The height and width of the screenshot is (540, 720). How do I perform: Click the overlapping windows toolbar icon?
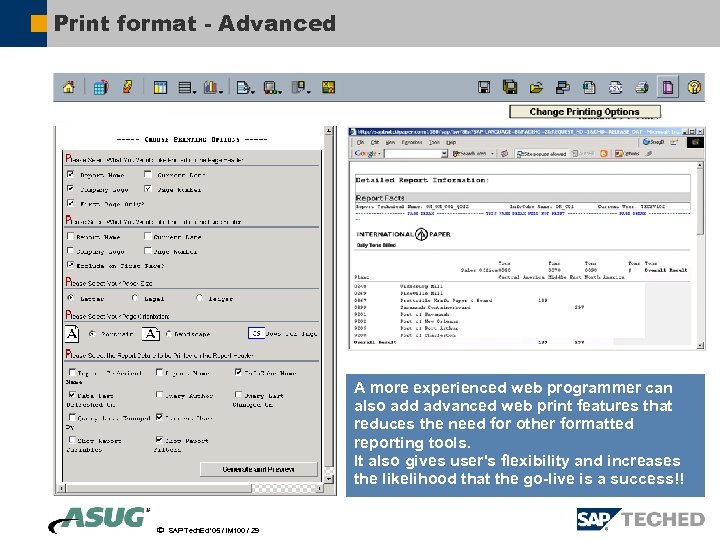(562, 87)
